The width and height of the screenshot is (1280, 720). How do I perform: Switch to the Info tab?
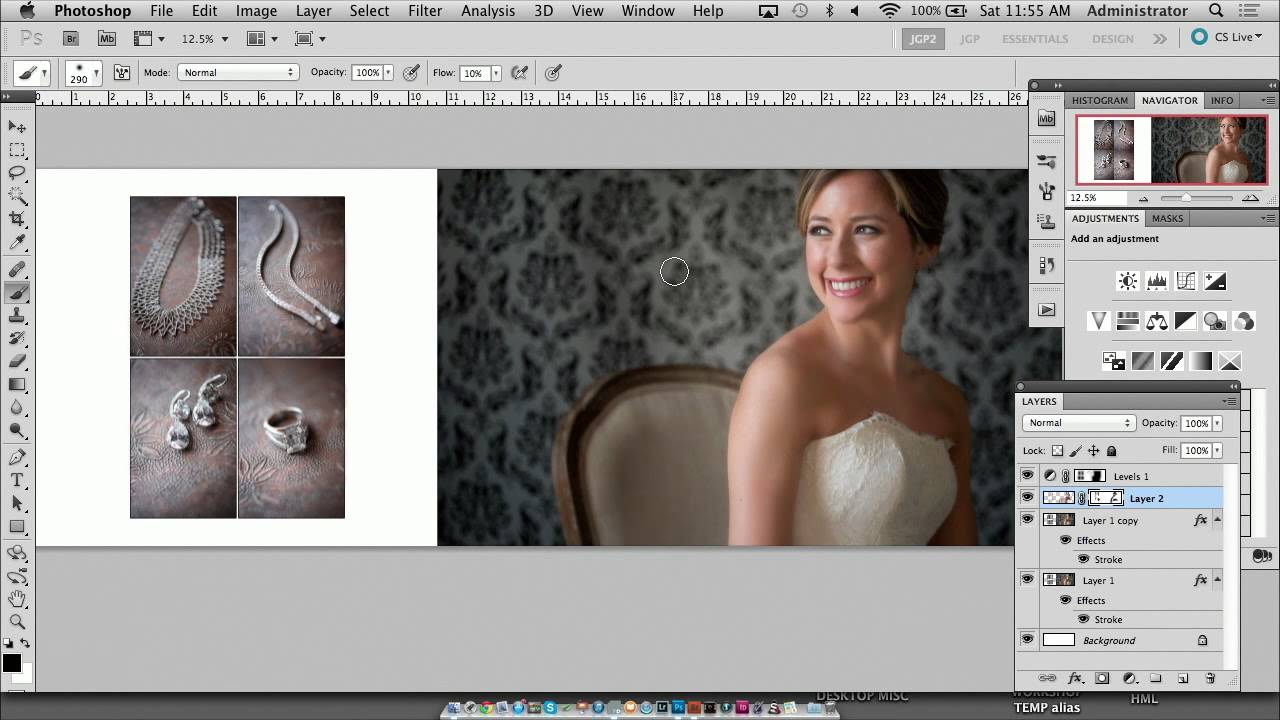(1222, 100)
